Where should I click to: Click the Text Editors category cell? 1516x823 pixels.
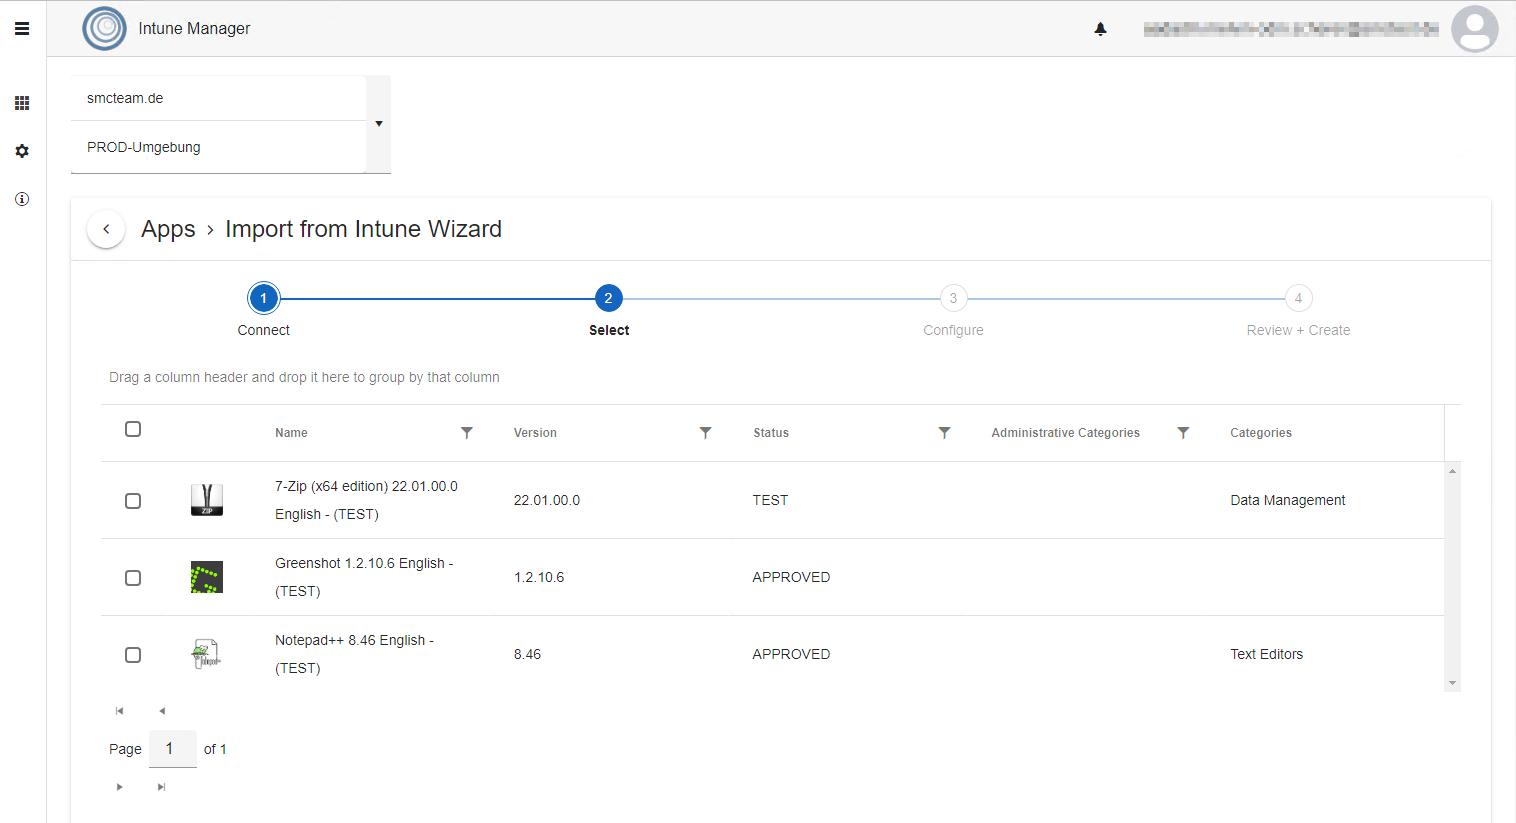[1267, 654]
